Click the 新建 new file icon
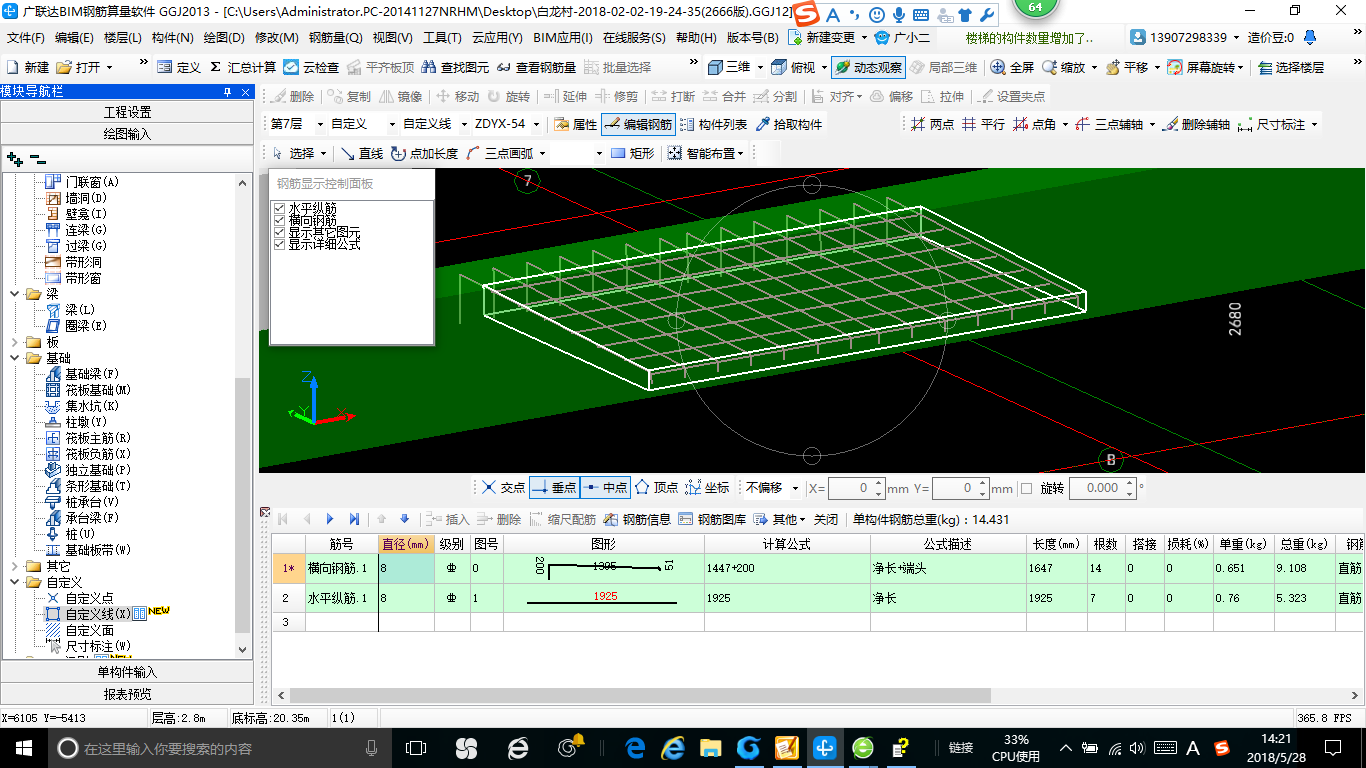 (27, 67)
